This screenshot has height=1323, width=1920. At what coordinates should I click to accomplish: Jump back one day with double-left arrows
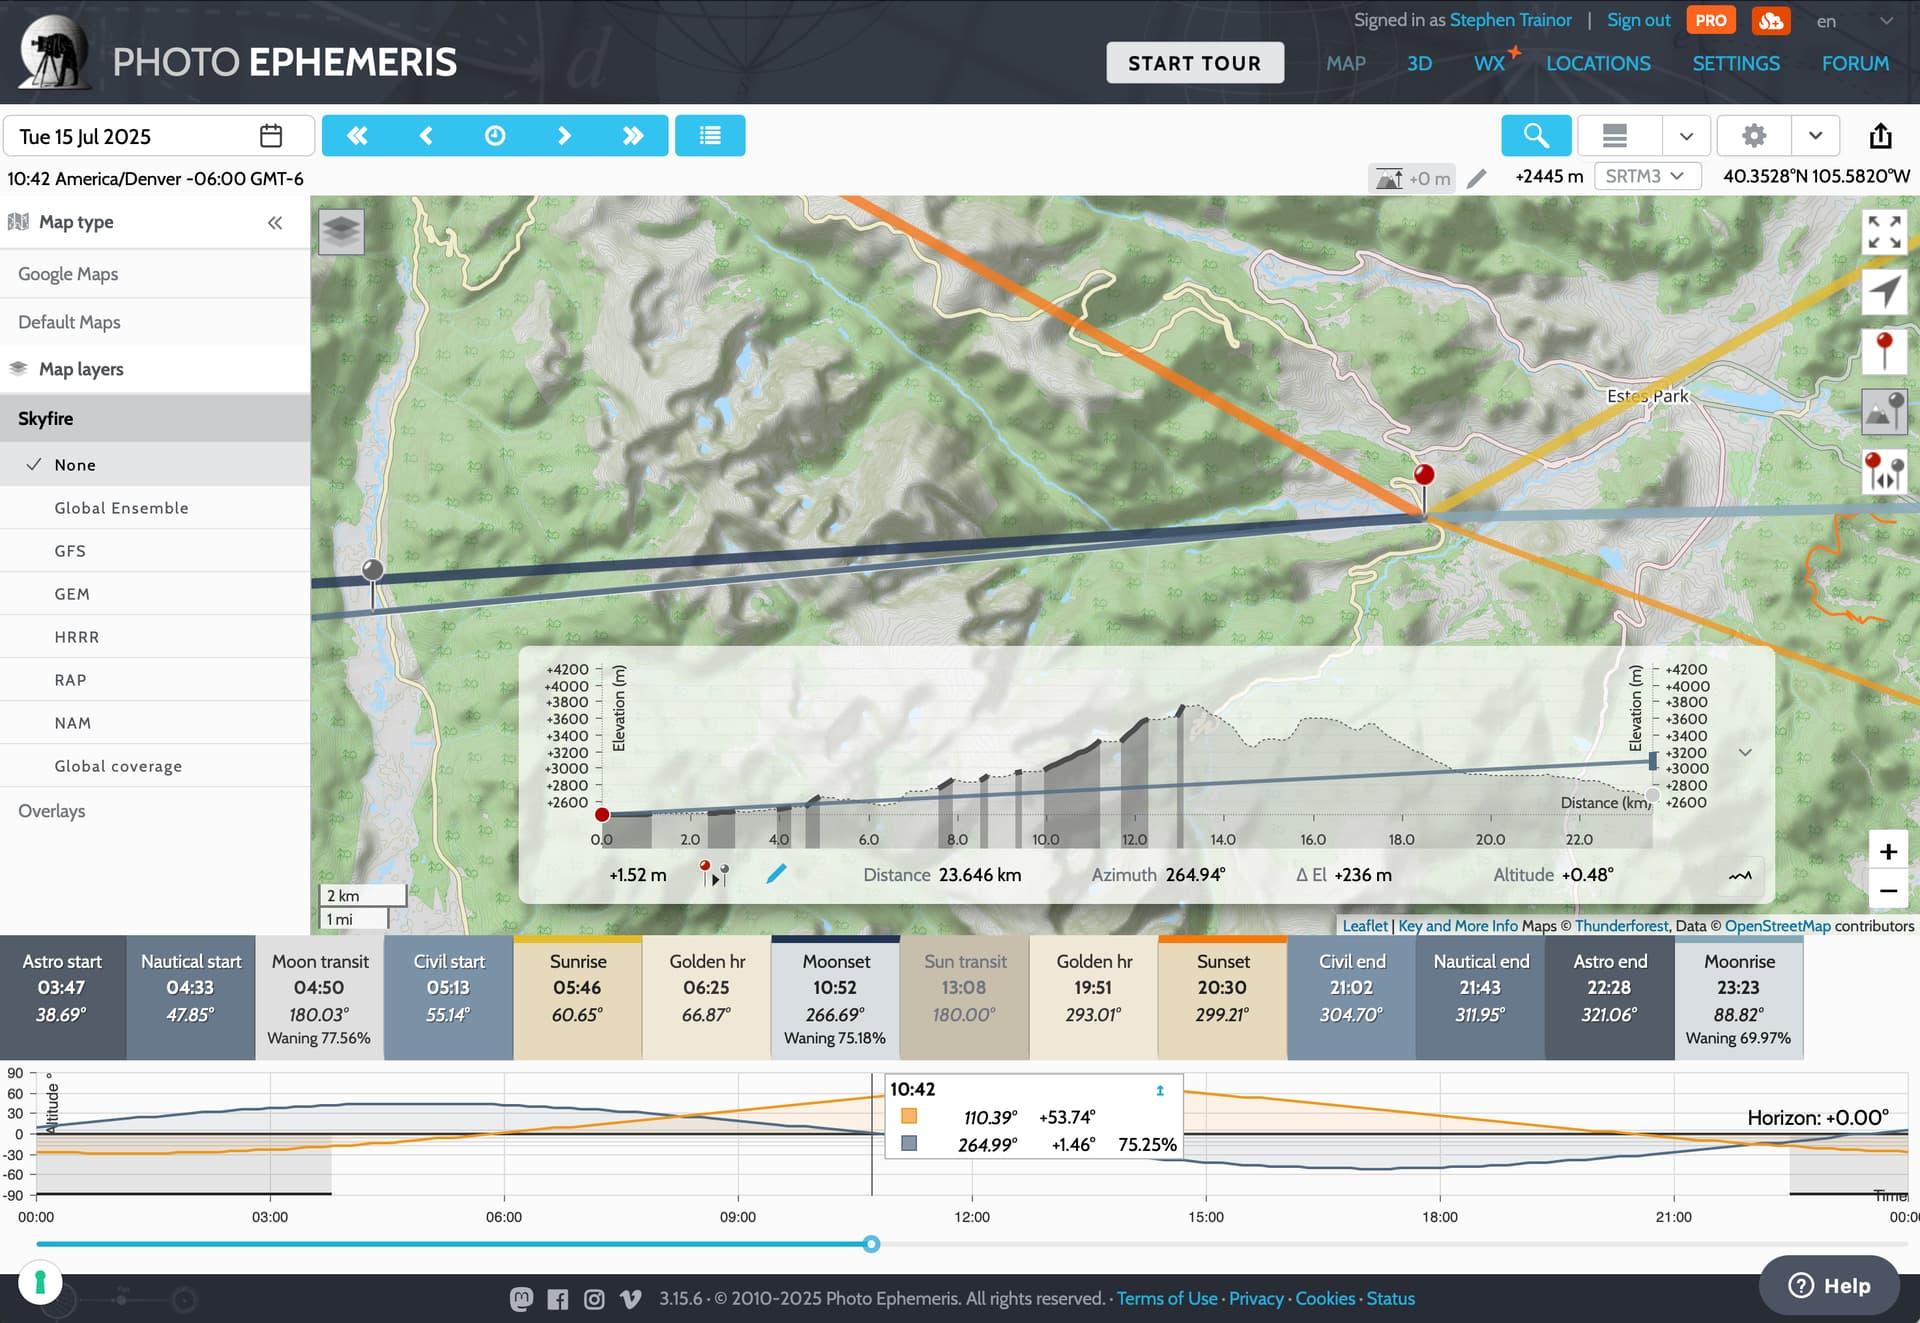(x=357, y=136)
